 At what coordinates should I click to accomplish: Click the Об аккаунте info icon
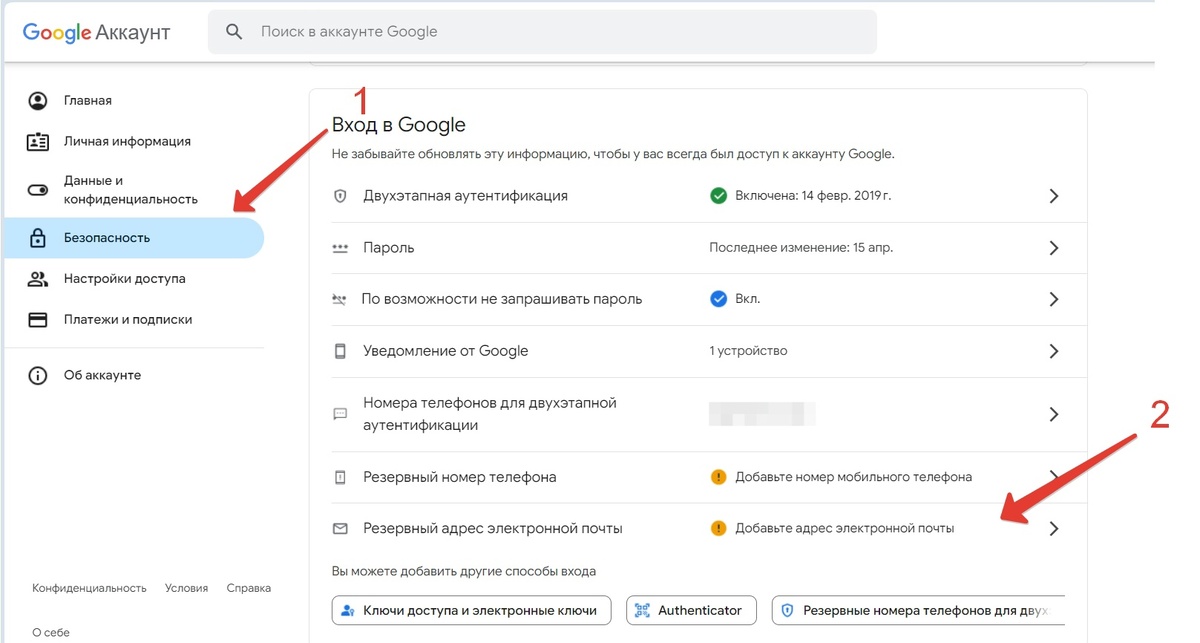pyautogui.click(x=38, y=376)
